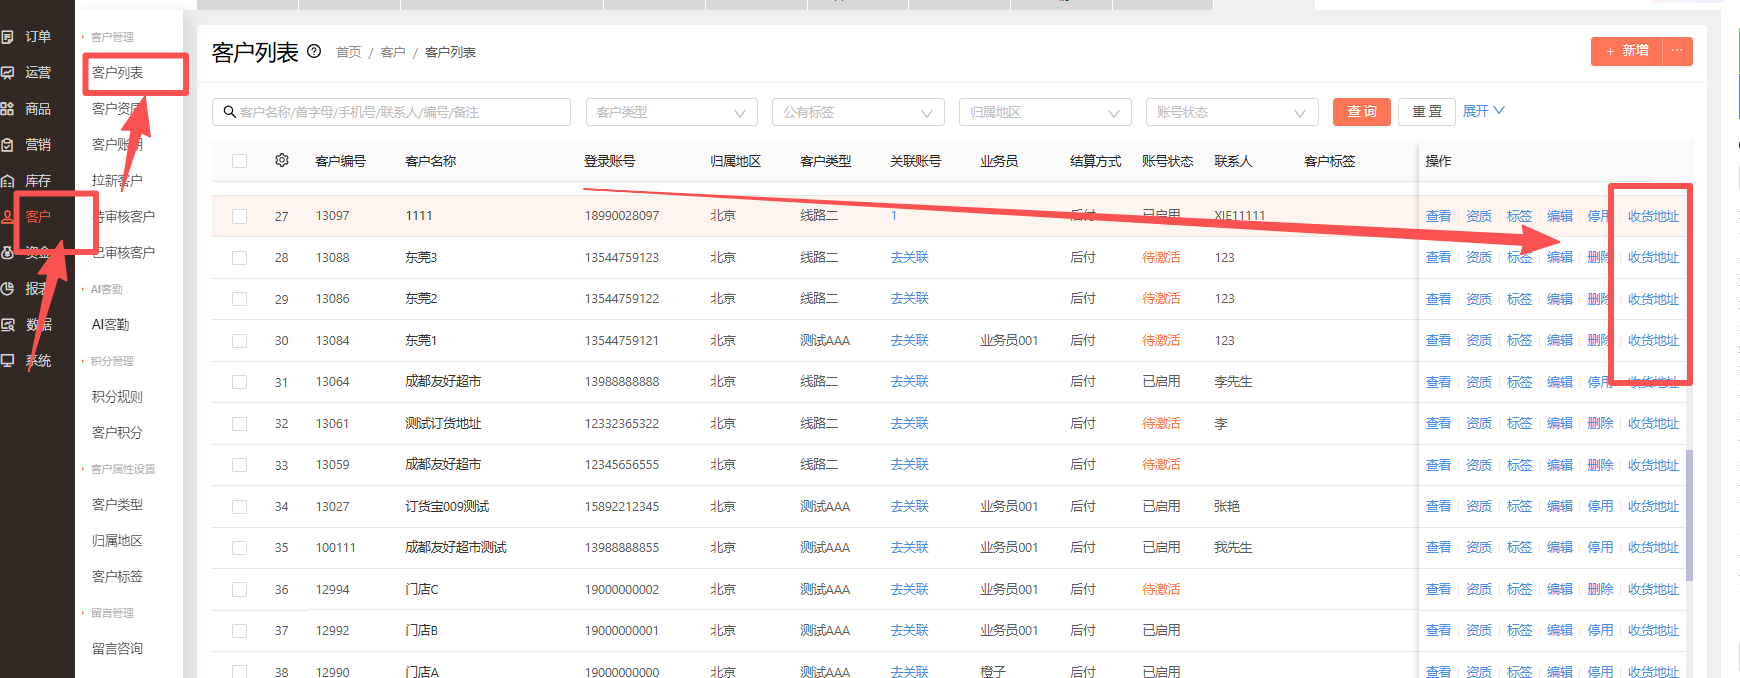Open the 商品 sidebar icon

tap(7, 109)
